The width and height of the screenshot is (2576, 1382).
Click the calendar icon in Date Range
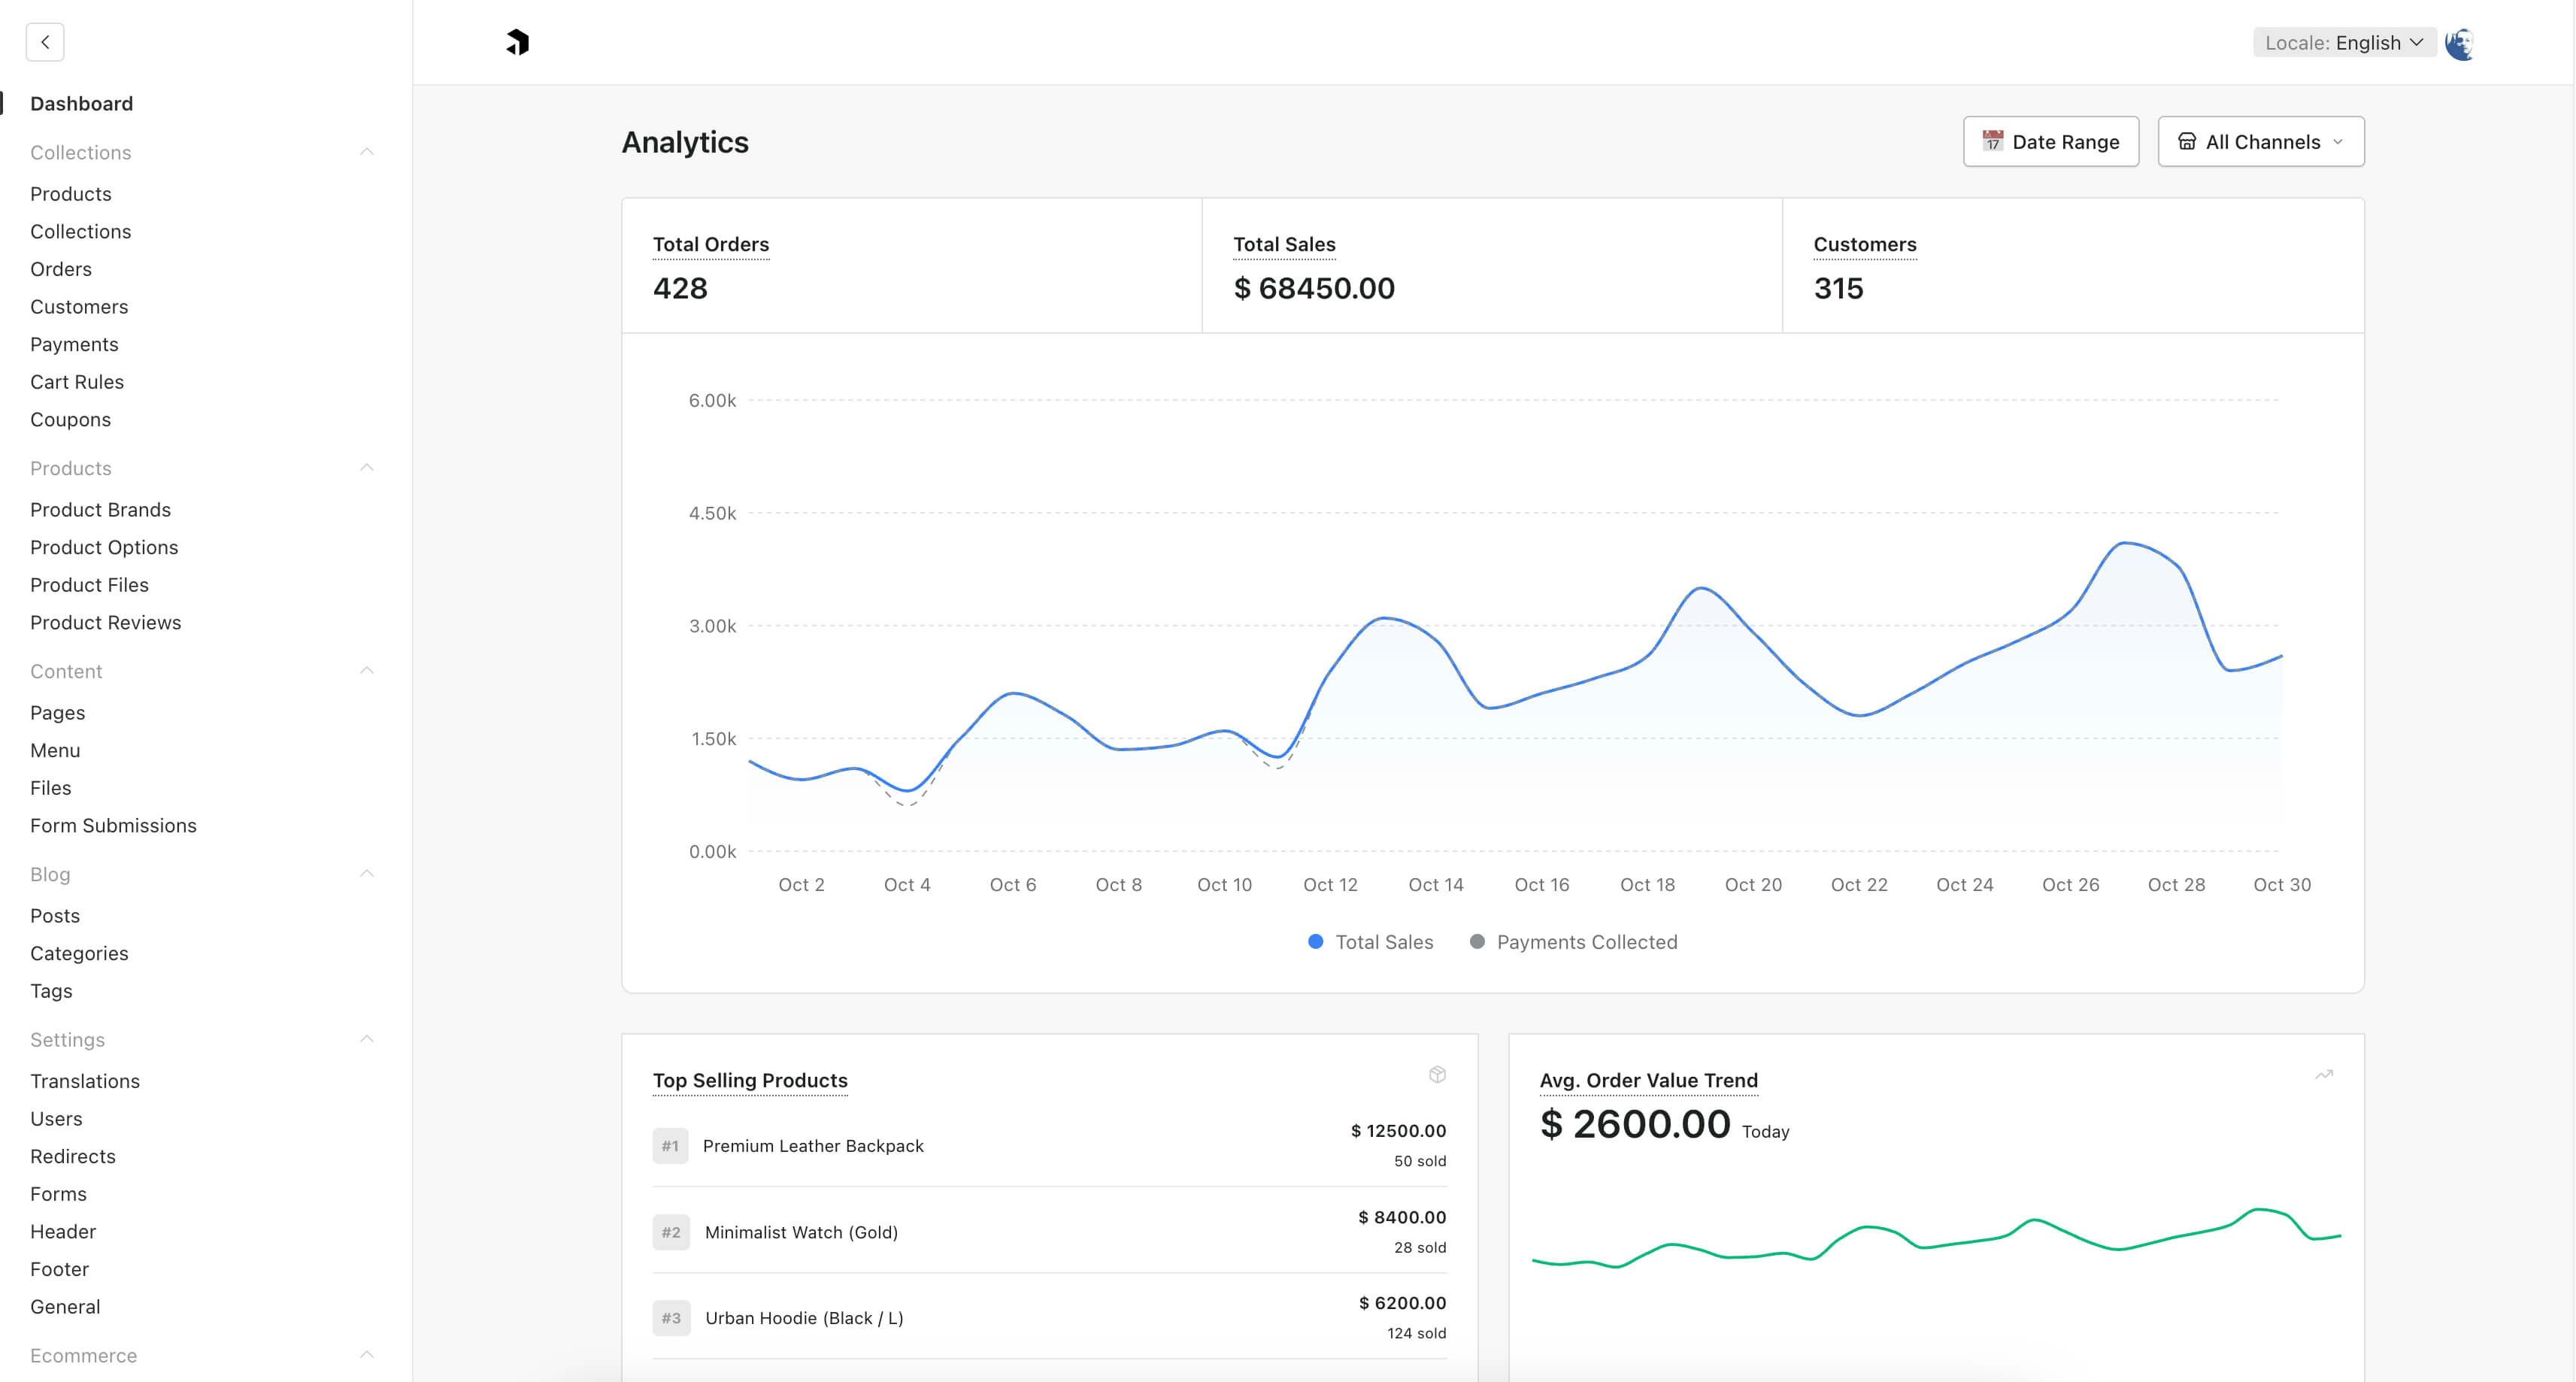1992,141
